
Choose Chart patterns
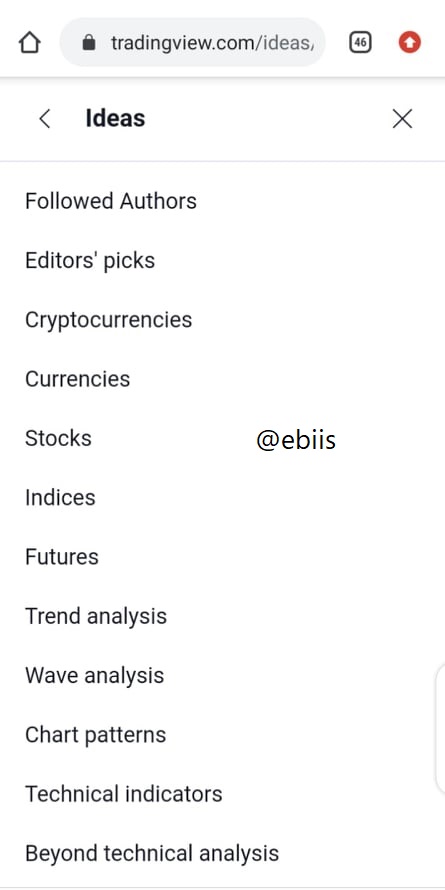[x=95, y=734]
